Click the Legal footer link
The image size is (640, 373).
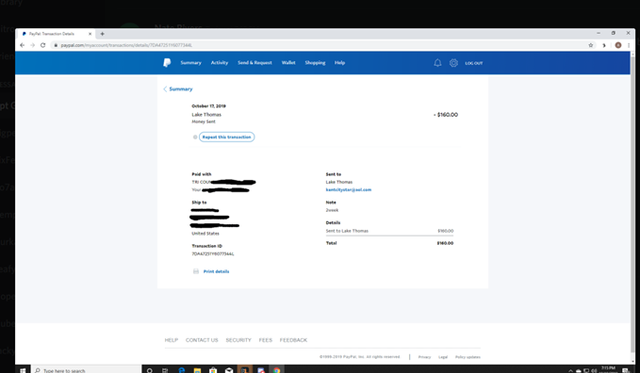[443, 357]
